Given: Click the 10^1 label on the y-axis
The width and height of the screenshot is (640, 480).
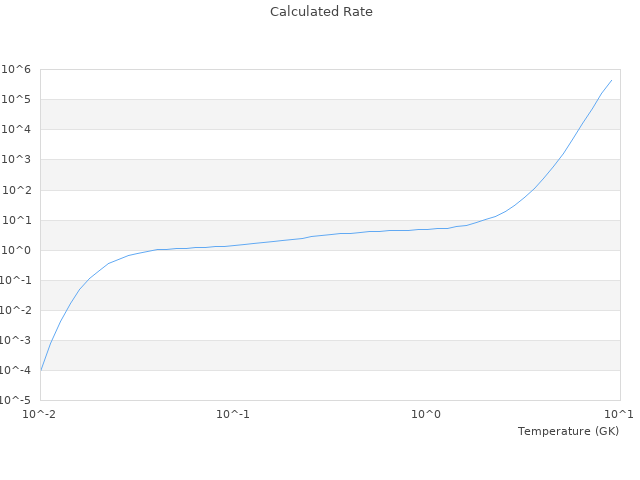Looking at the screenshot, I should 17,220.
